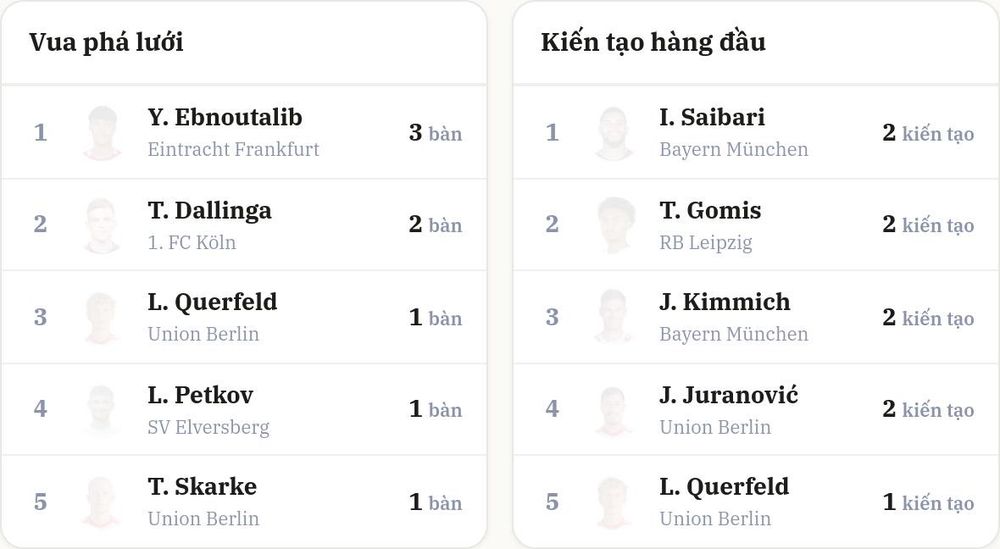1000x549 pixels.
Task: Select T. Dallinga's avatar image
Action: click(102, 226)
